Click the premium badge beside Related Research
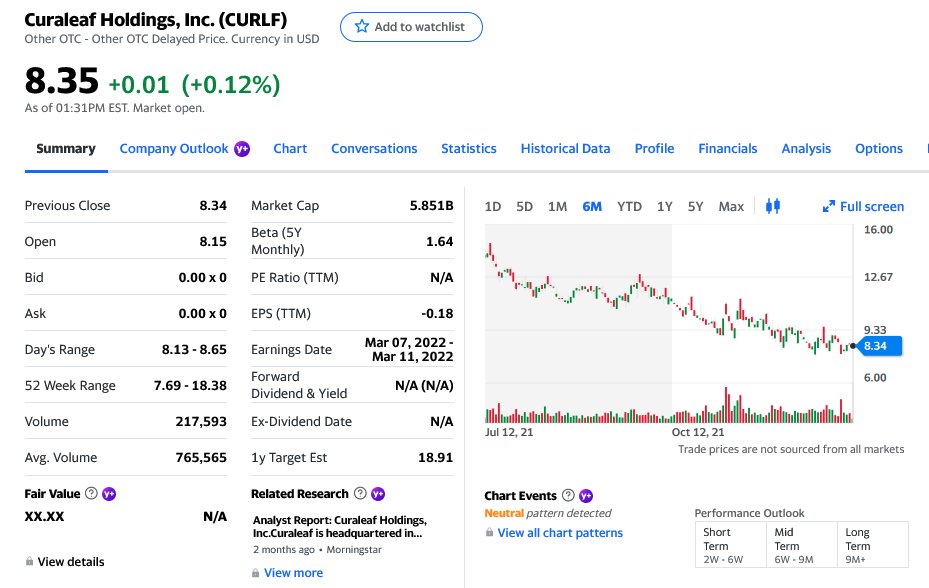The width and height of the screenshot is (929, 588). (378, 493)
